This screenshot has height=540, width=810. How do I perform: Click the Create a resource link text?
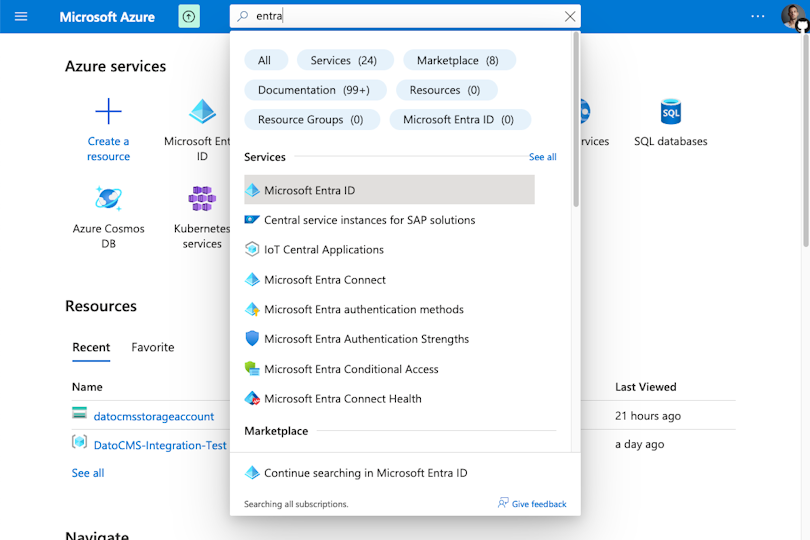point(108,149)
